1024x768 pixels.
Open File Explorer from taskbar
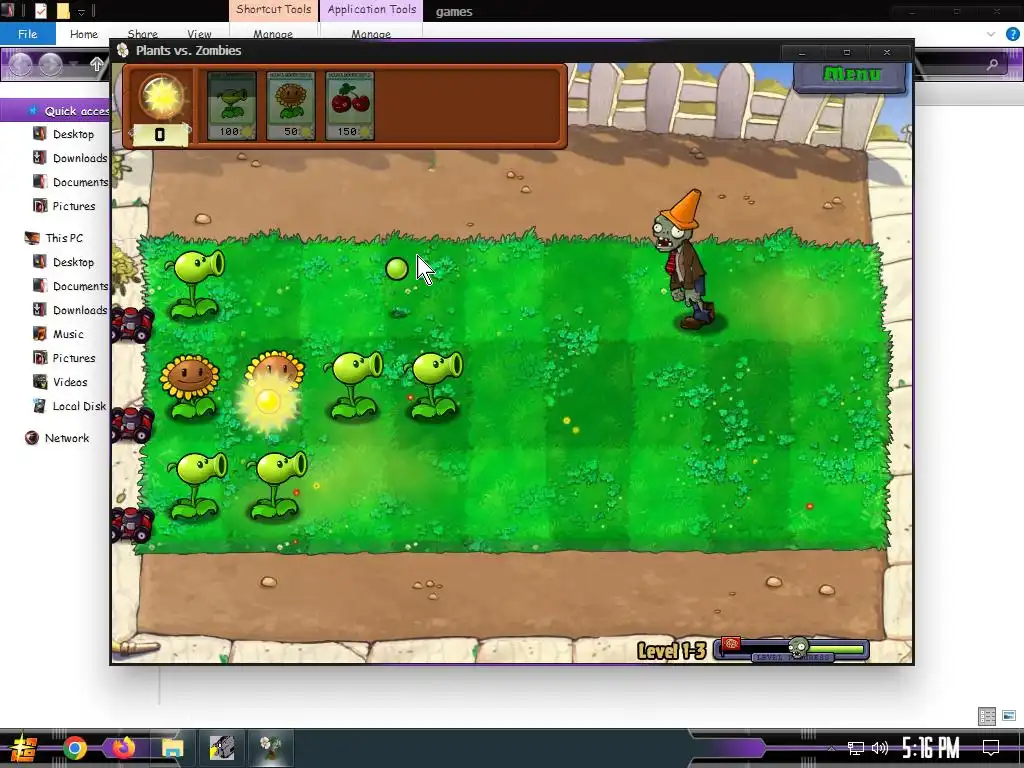click(x=173, y=748)
